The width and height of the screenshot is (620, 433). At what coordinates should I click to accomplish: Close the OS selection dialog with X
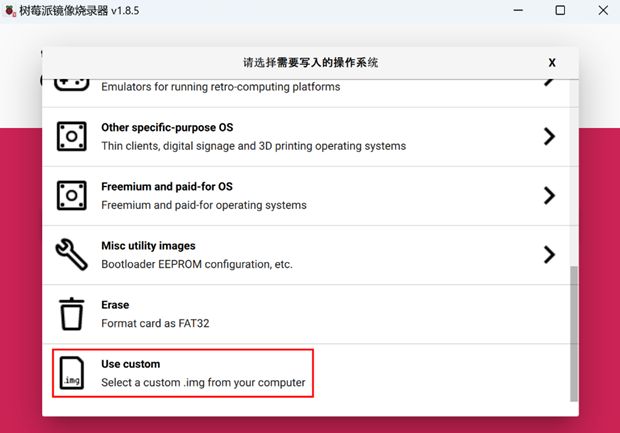click(552, 62)
